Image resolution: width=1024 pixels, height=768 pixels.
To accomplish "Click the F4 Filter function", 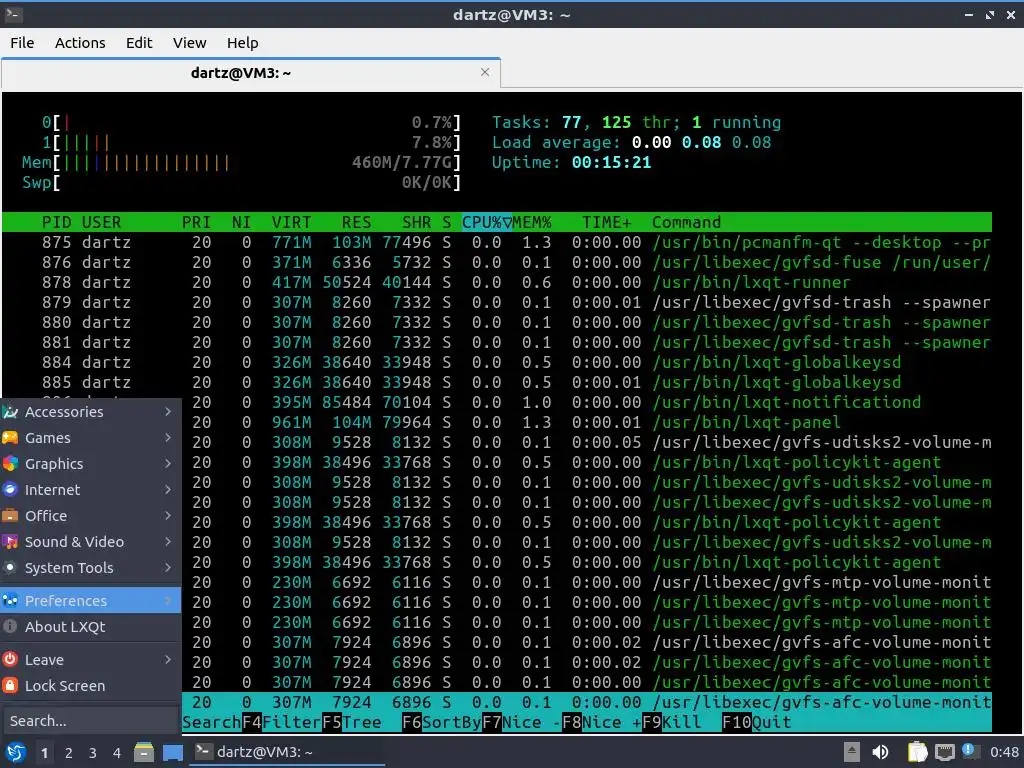I will pos(281,722).
